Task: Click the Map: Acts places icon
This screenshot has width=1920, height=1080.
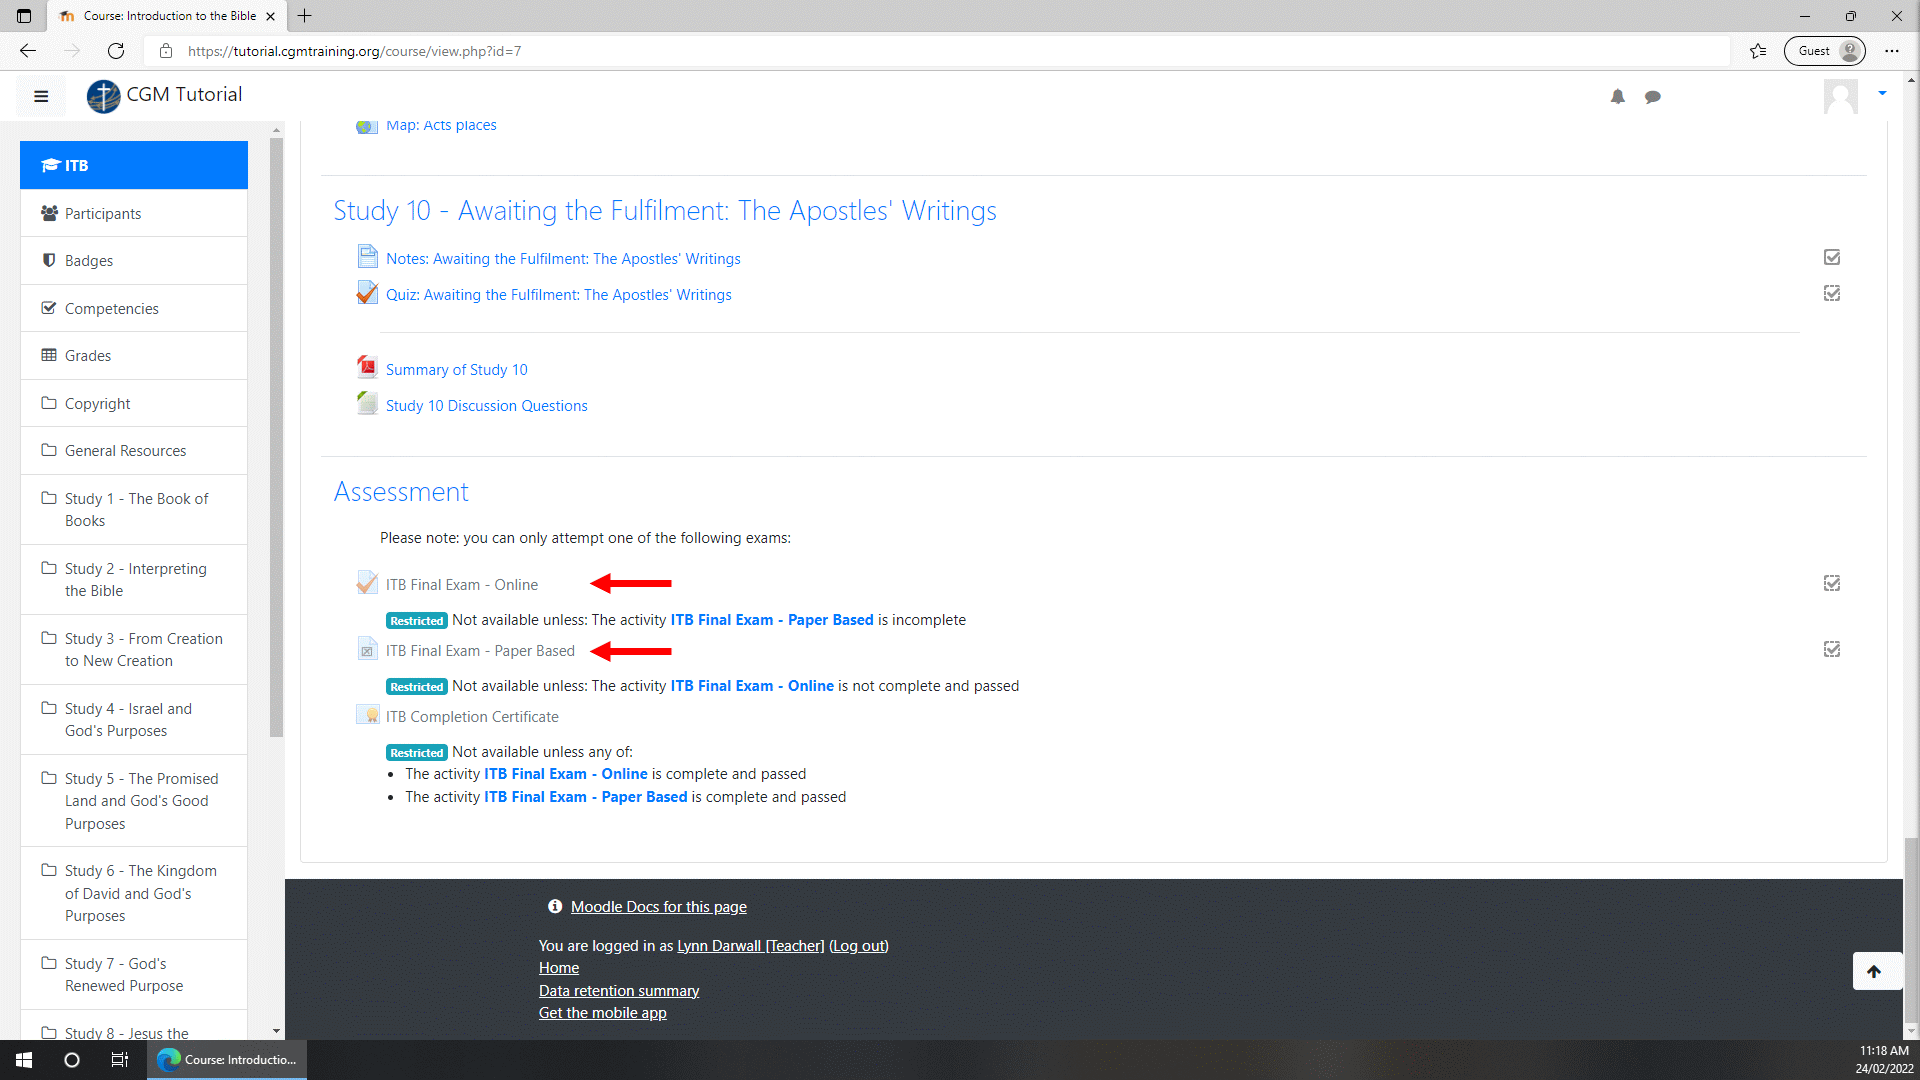Action: pos(367,126)
